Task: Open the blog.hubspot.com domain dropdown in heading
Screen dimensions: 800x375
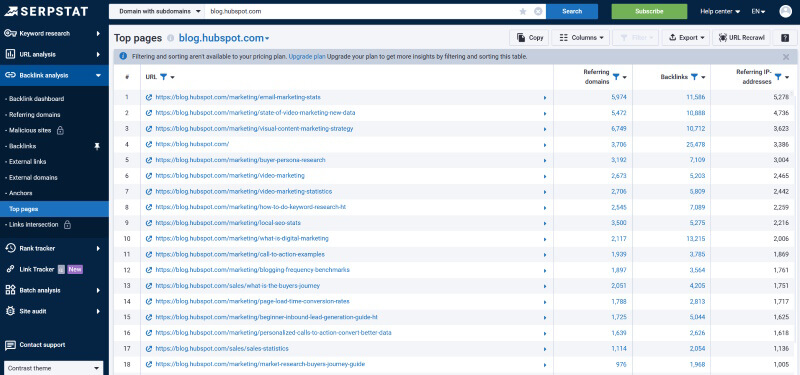Action: (224, 38)
